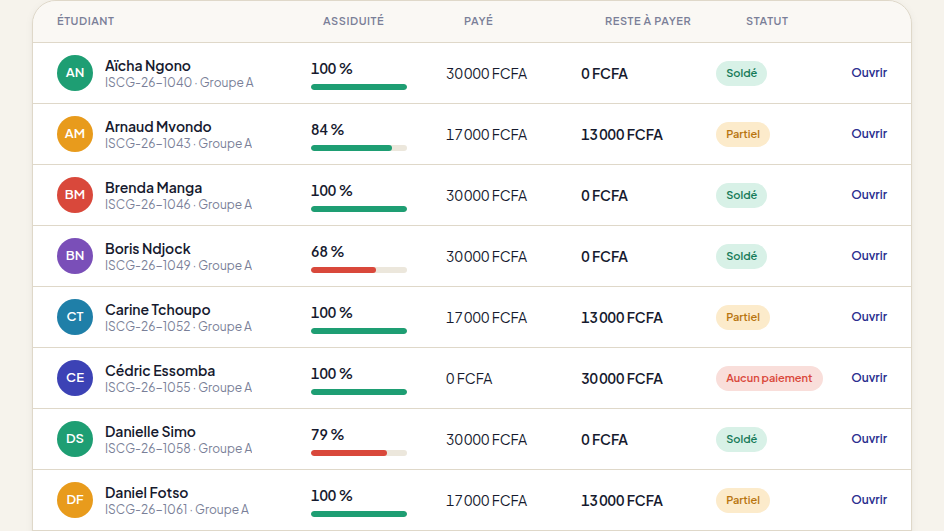Open Danielle Simo's record via Ouvrir

point(869,438)
